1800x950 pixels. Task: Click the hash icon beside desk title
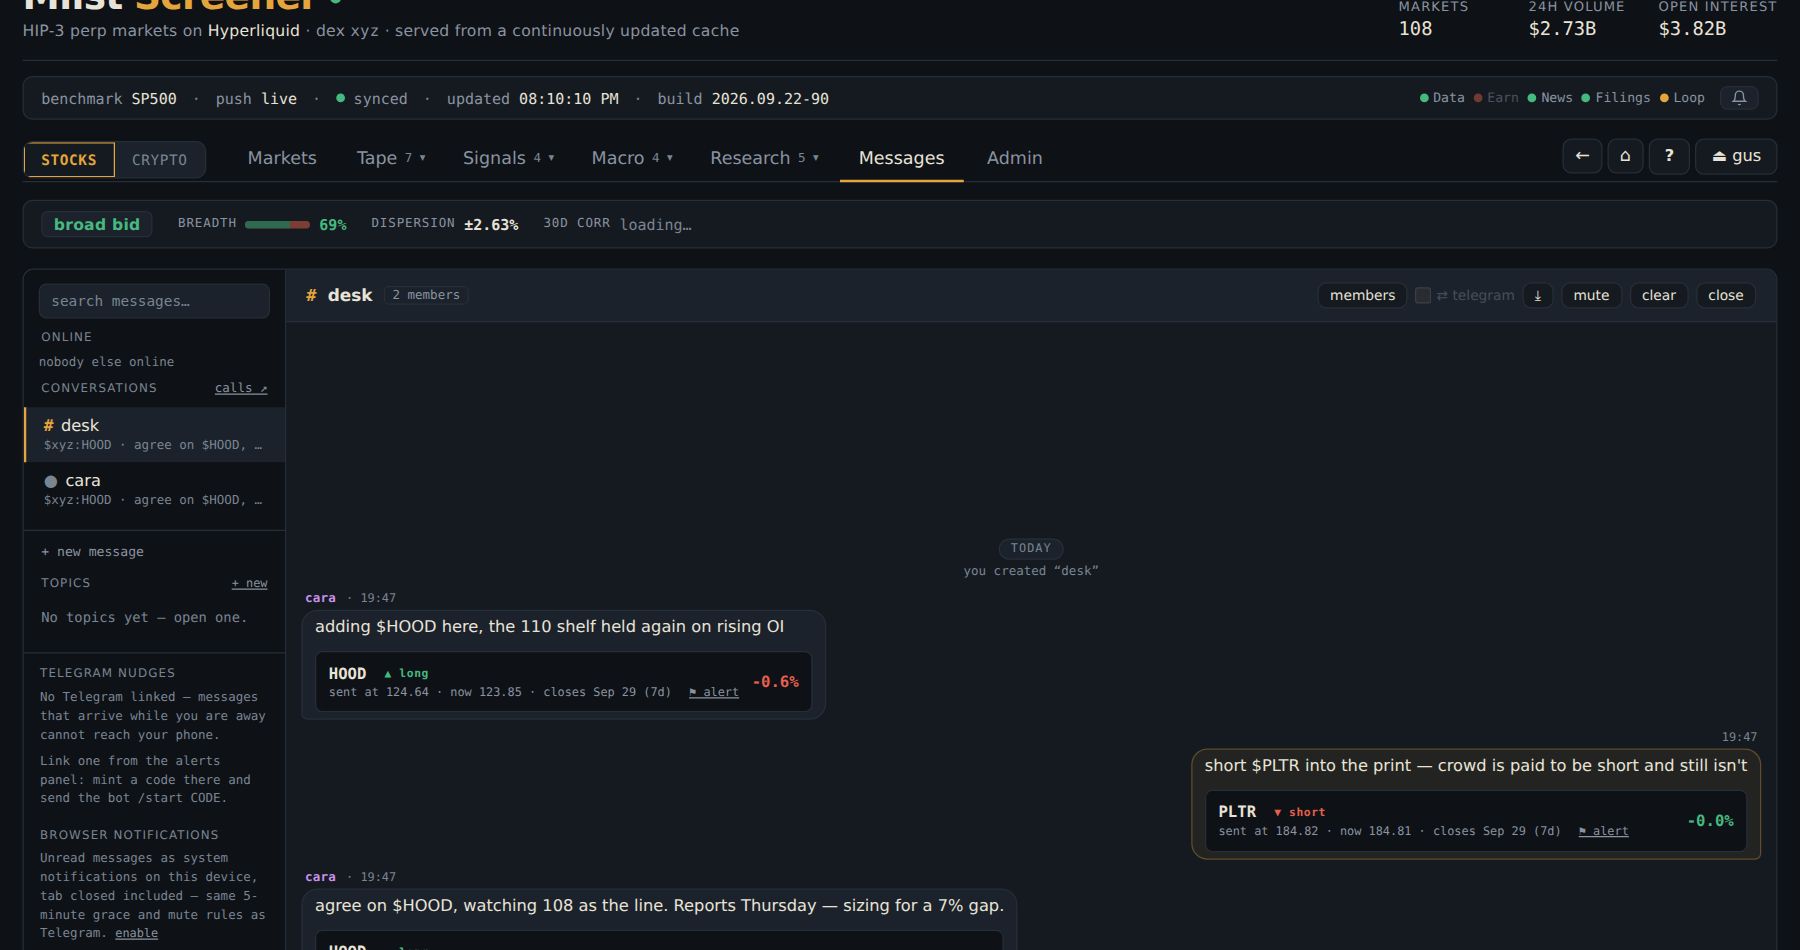[311, 295]
